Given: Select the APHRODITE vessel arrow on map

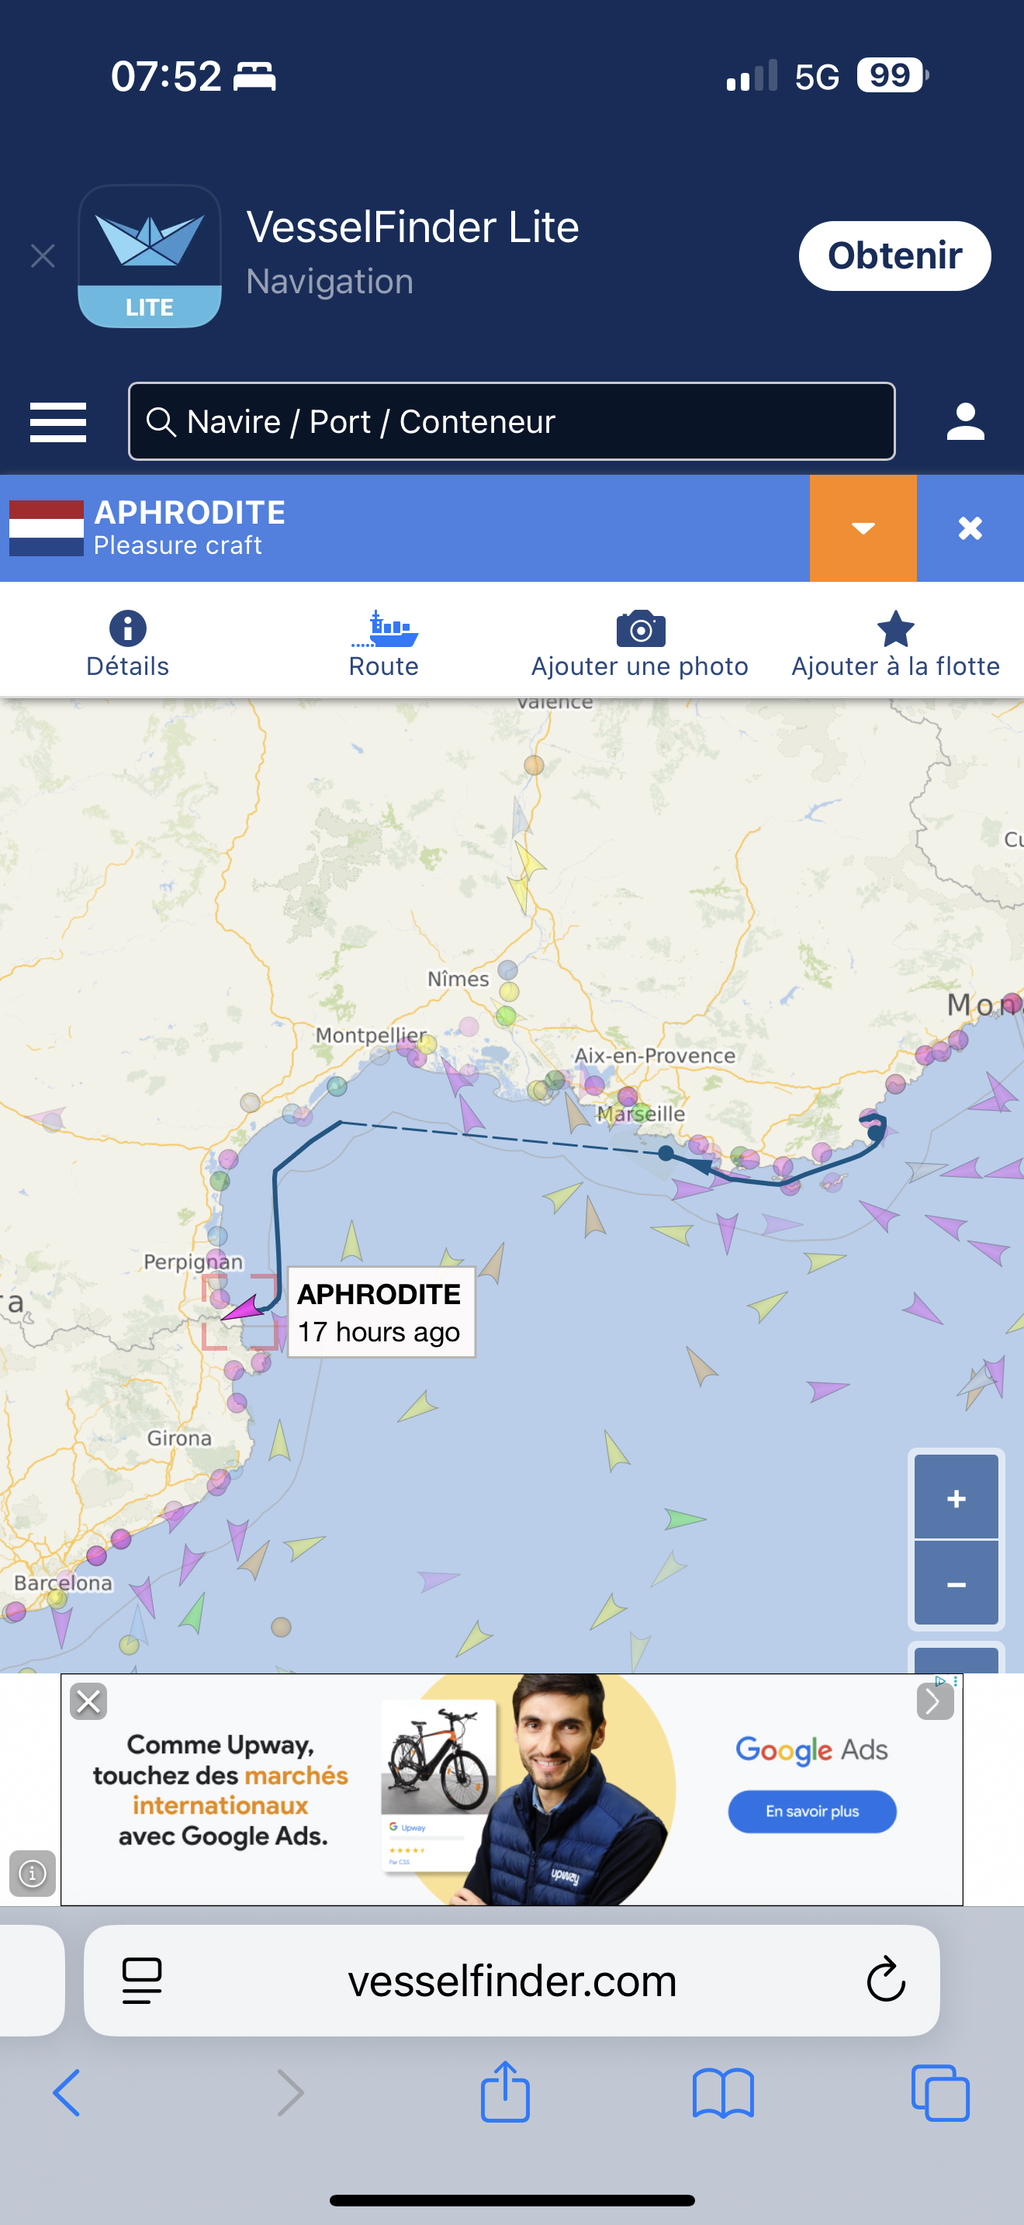Looking at the screenshot, I should (x=241, y=1308).
